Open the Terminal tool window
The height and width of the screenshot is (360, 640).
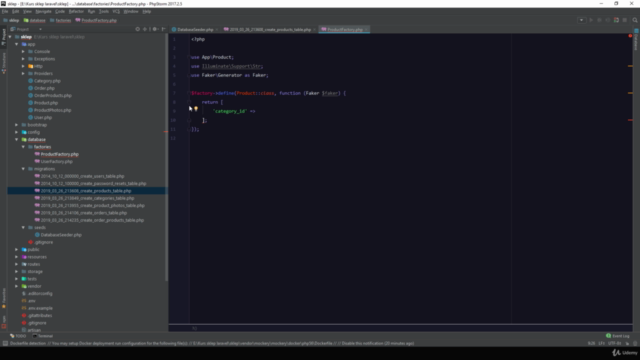(43, 336)
